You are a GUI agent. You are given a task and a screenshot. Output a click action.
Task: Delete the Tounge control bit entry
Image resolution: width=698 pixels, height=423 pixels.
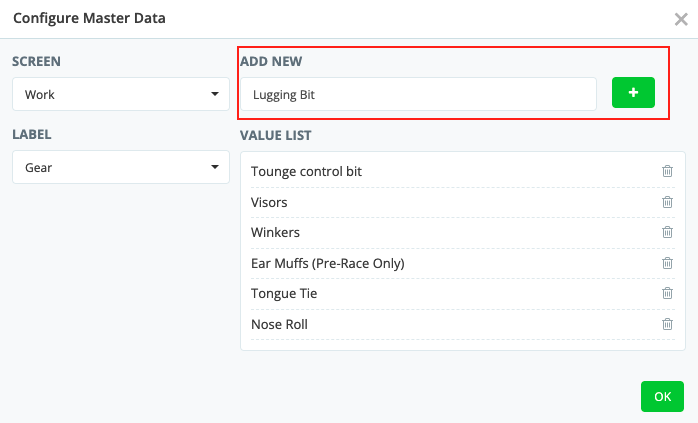coord(667,171)
